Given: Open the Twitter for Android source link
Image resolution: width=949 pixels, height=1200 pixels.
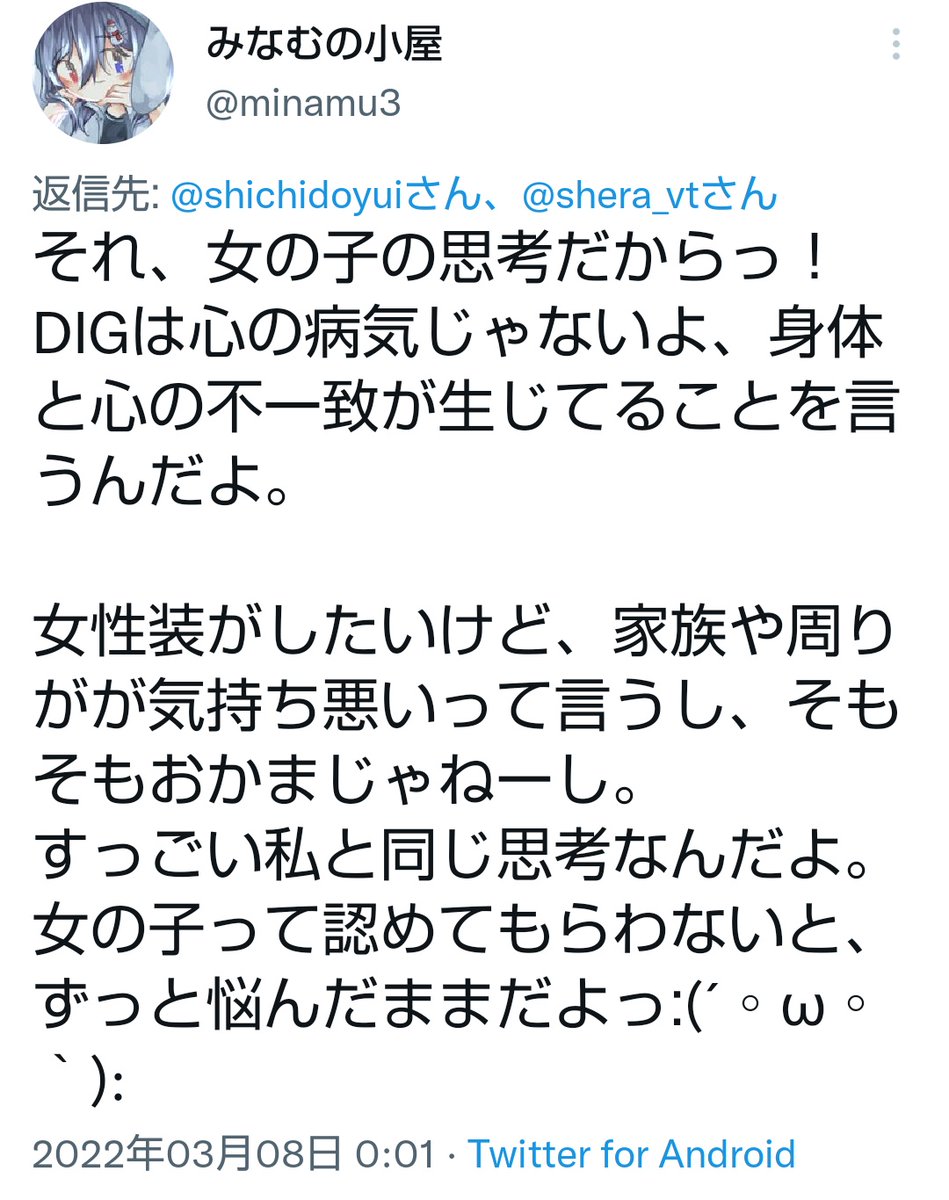Looking at the screenshot, I should (632, 1154).
